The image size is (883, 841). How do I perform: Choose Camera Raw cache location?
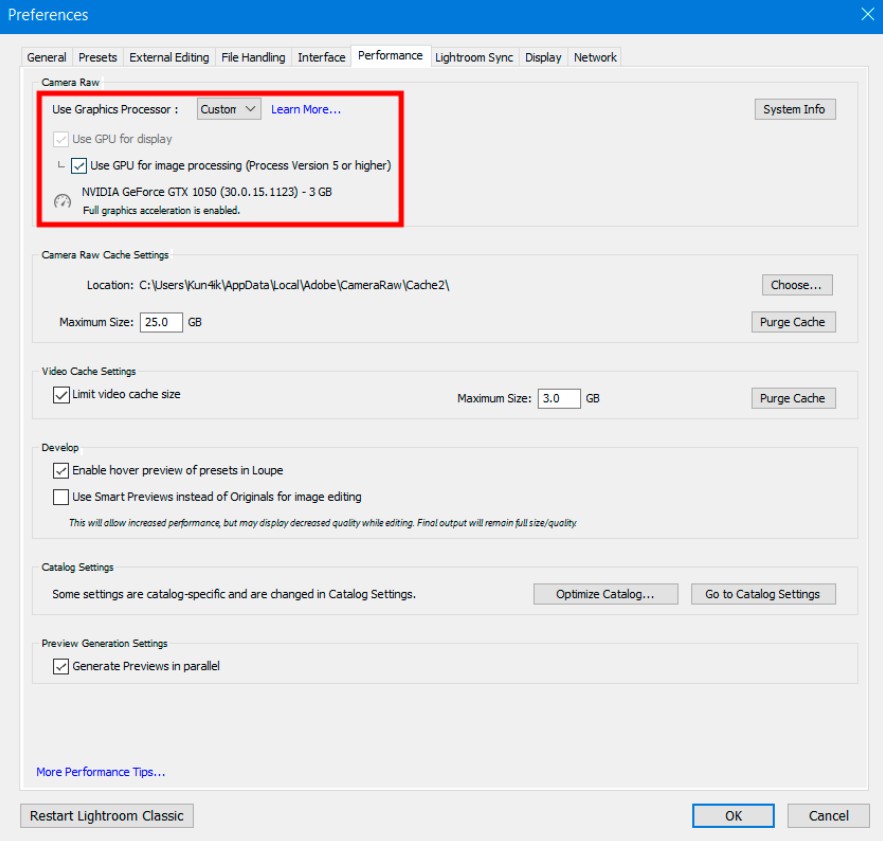click(x=797, y=285)
